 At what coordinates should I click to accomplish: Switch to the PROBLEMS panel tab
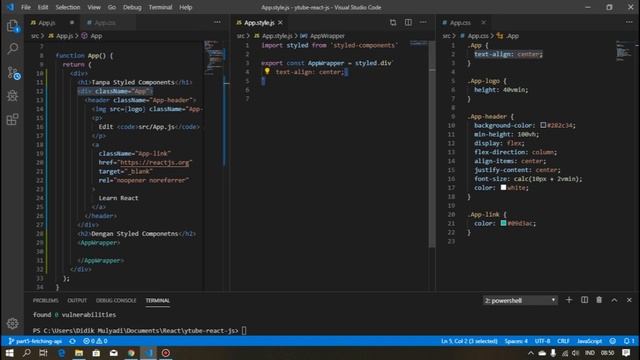[x=46, y=300]
